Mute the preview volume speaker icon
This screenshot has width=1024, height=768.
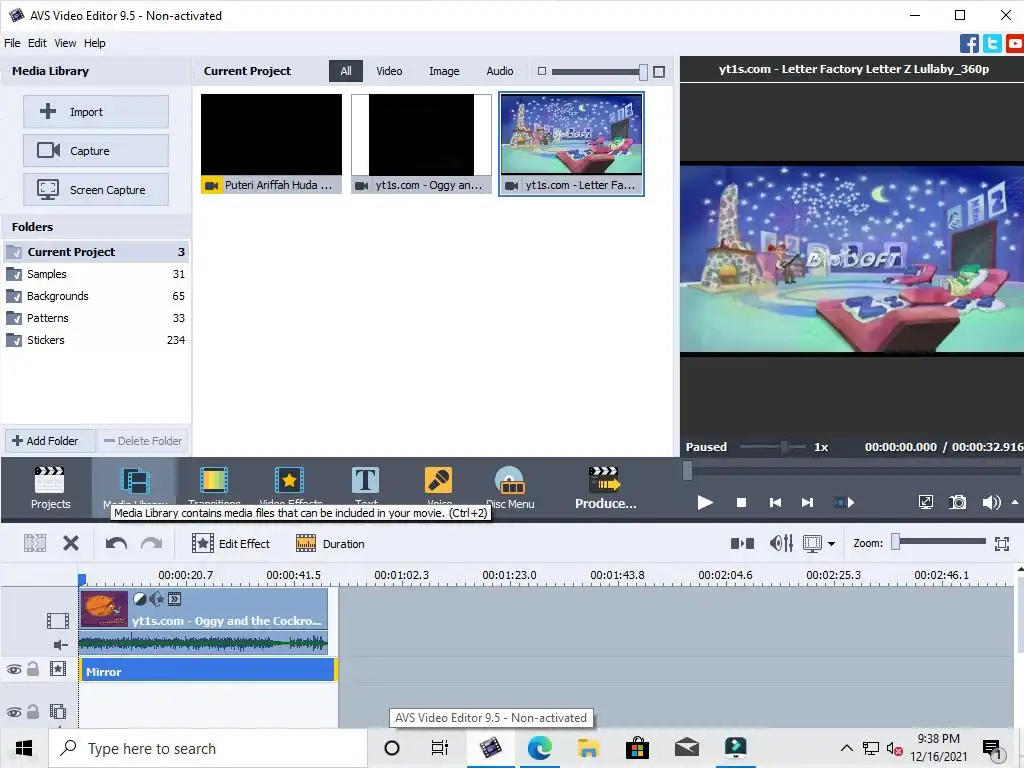pyautogui.click(x=991, y=502)
